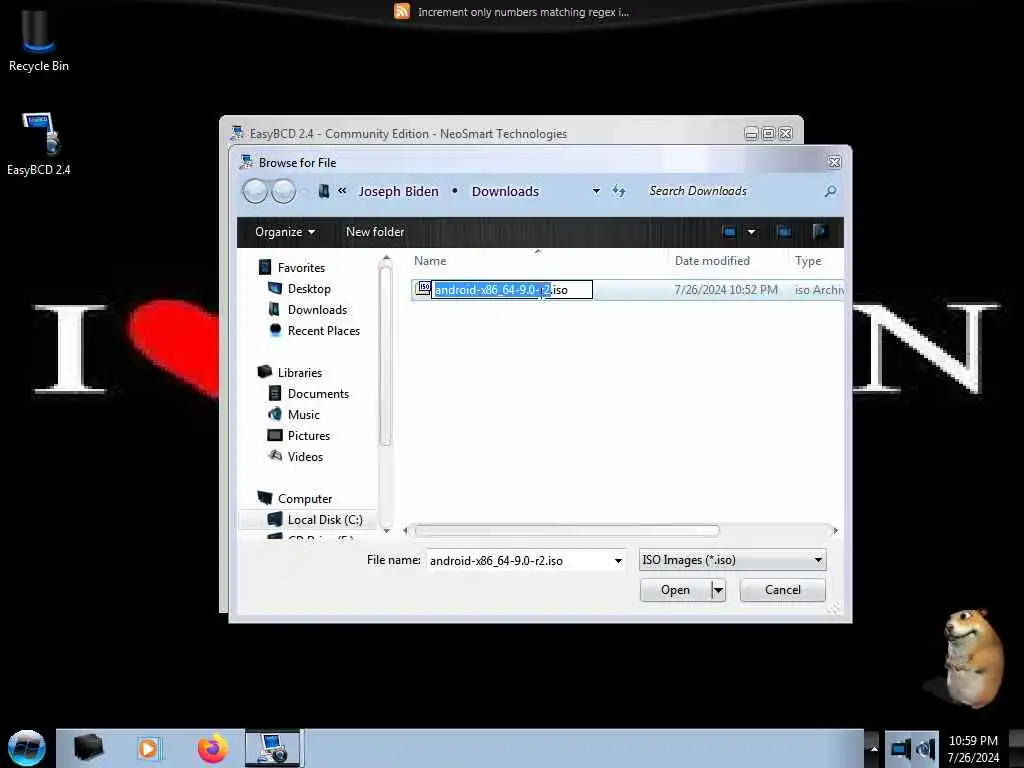1024x768 pixels.
Task: Select the EasyBCD 2.4 desktop shortcut
Action: [39, 144]
